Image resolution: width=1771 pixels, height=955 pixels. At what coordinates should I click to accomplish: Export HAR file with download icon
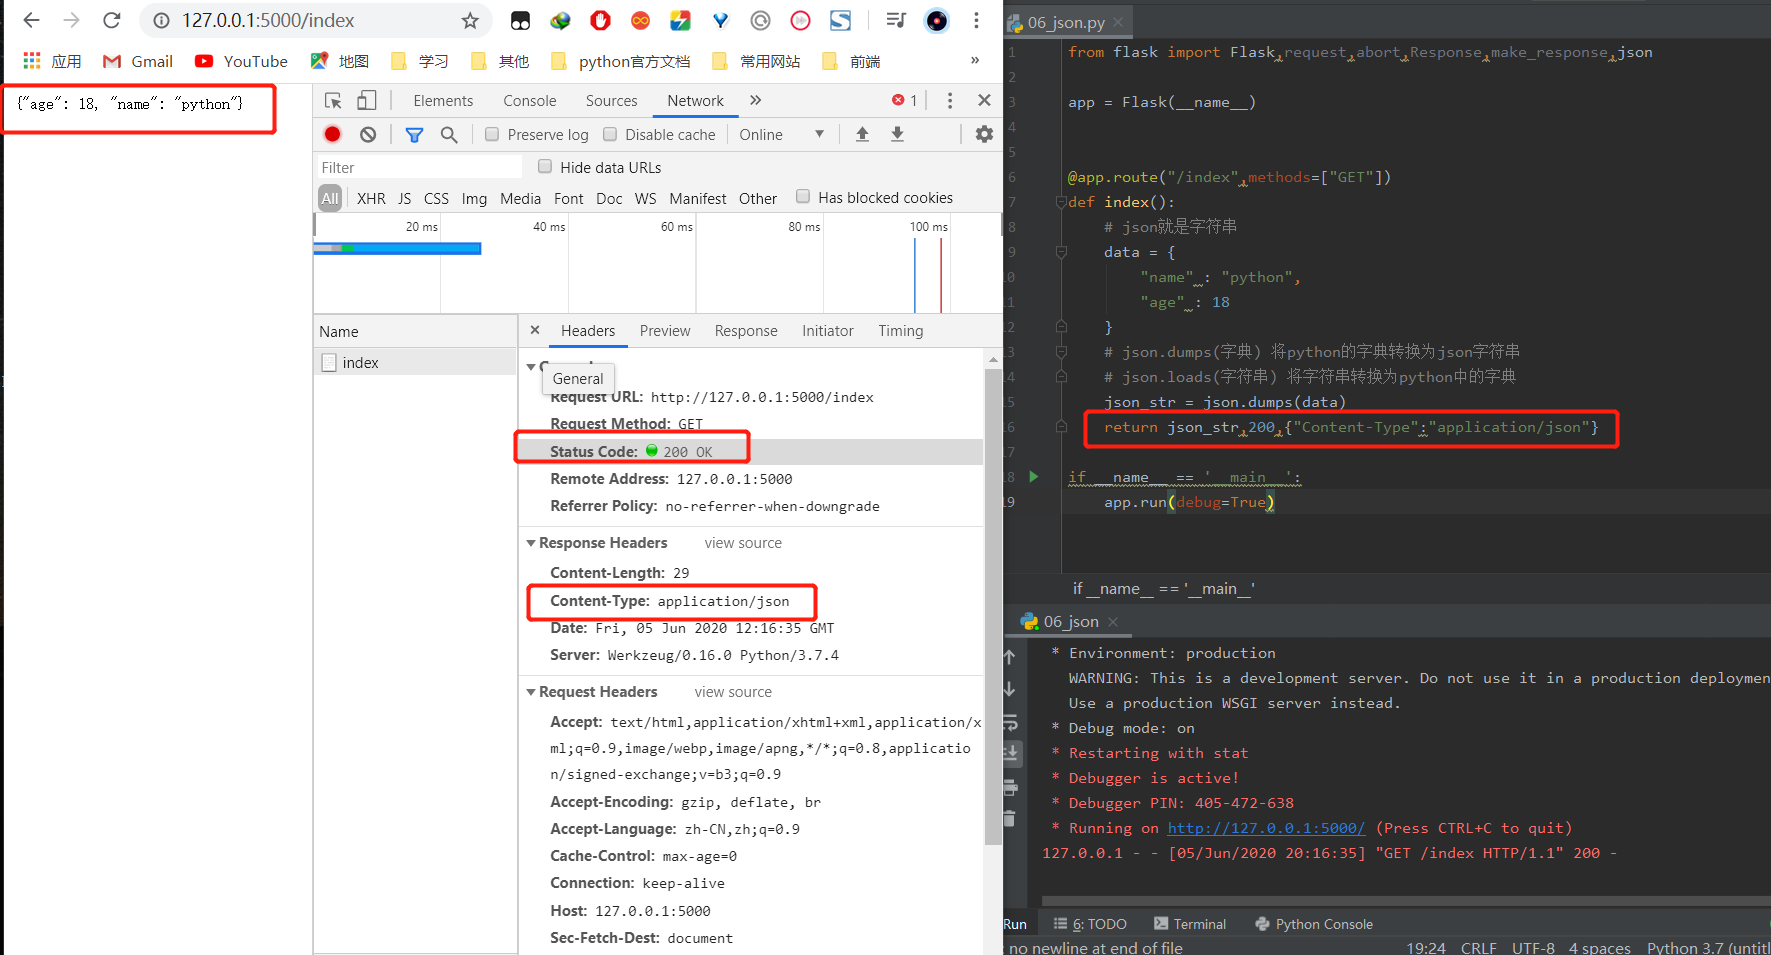pos(897,134)
